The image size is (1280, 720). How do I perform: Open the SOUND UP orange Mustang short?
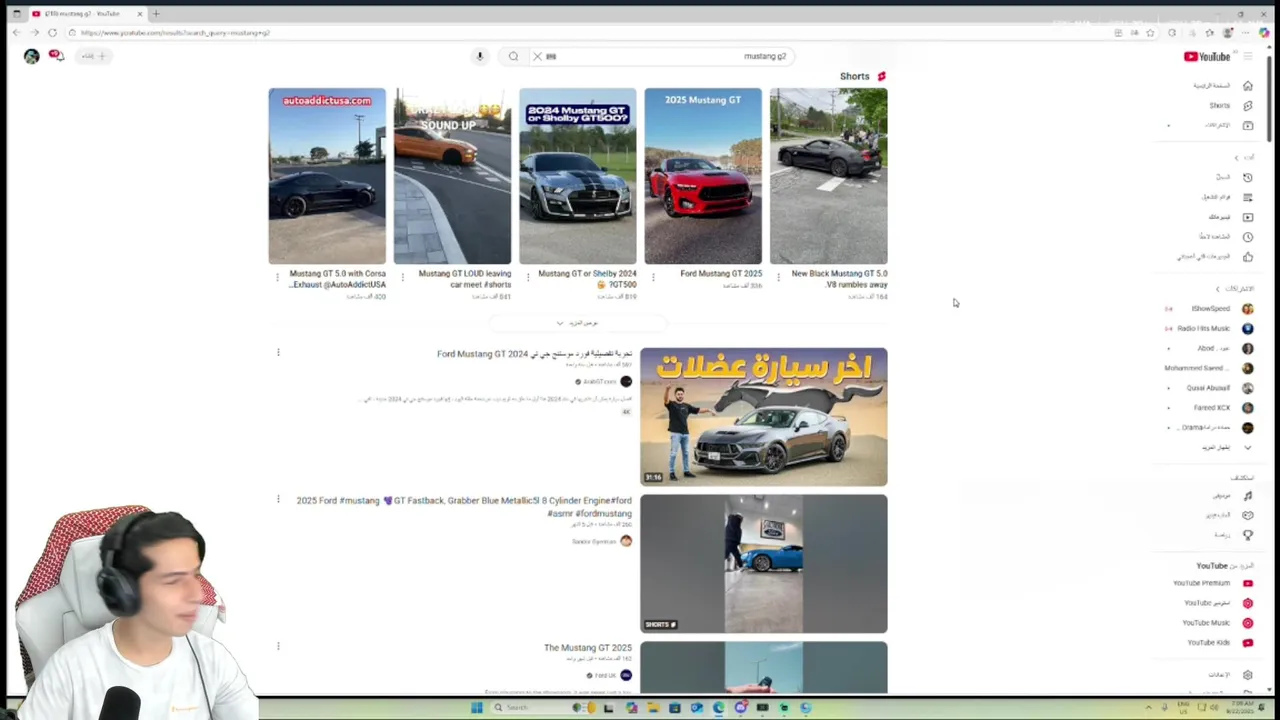[x=452, y=176]
